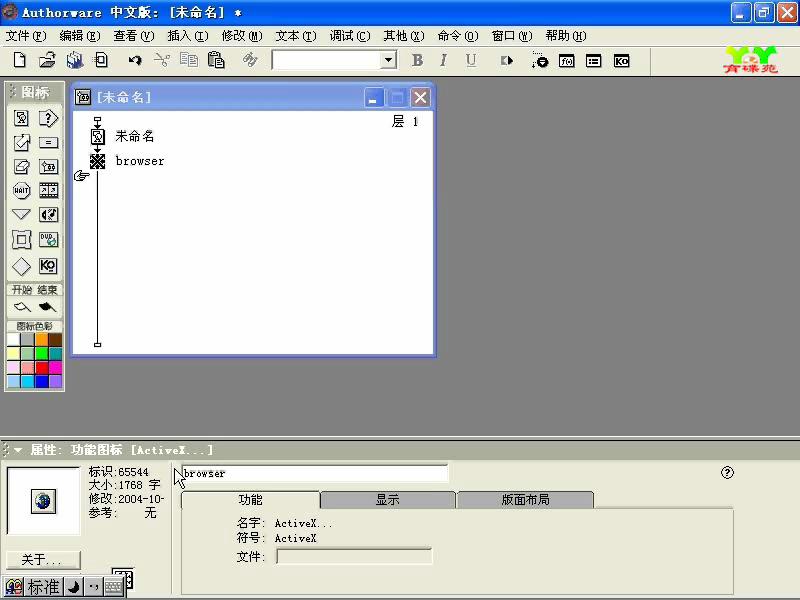Open the Functions window icon

click(x=567, y=61)
